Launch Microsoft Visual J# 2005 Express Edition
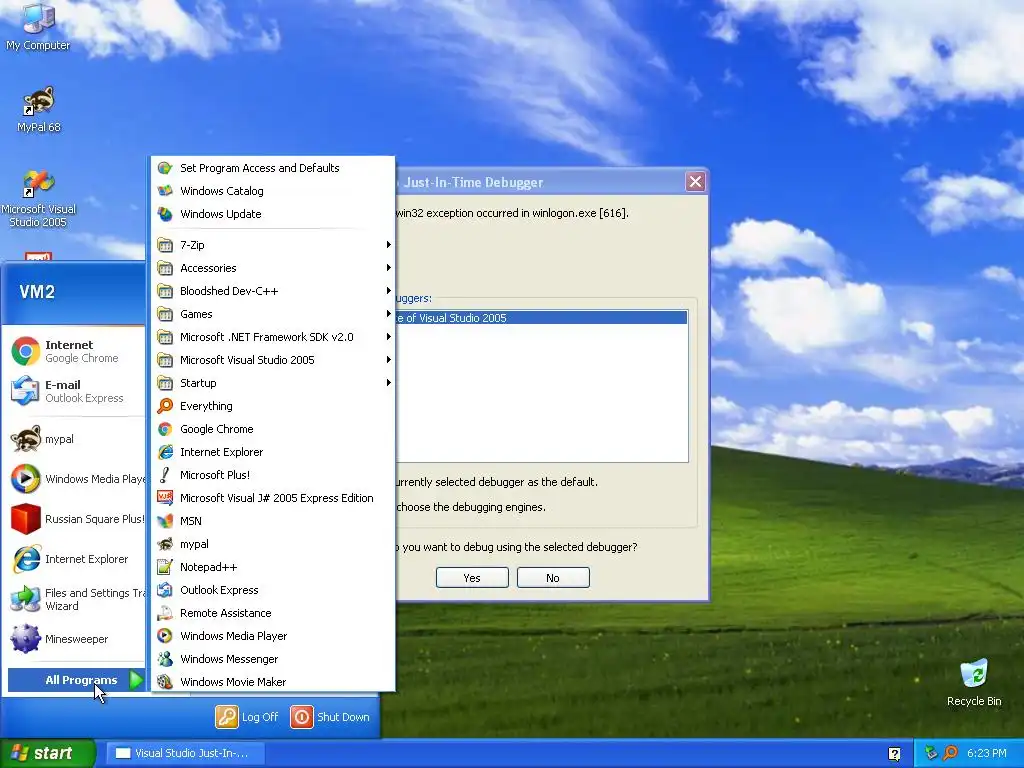Screen dimensions: 1024x768 273,498
